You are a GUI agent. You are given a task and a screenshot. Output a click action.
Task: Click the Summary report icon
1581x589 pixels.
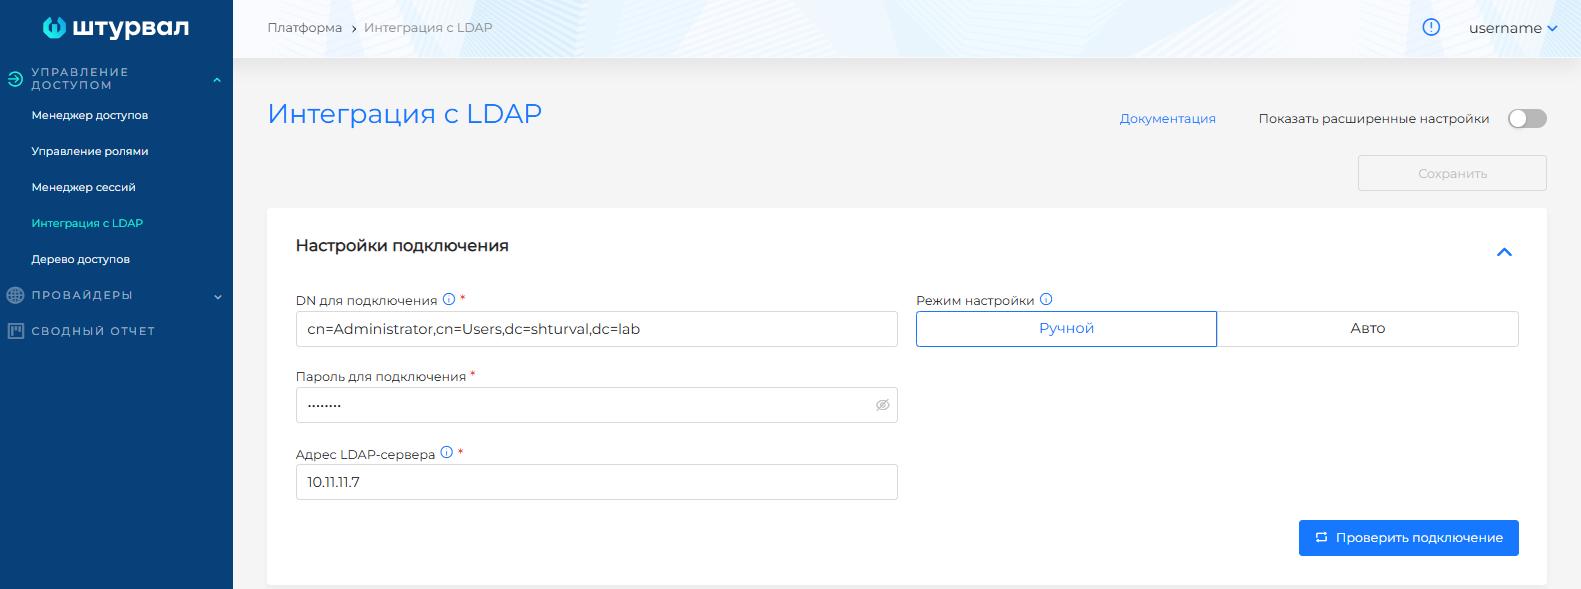[15, 331]
